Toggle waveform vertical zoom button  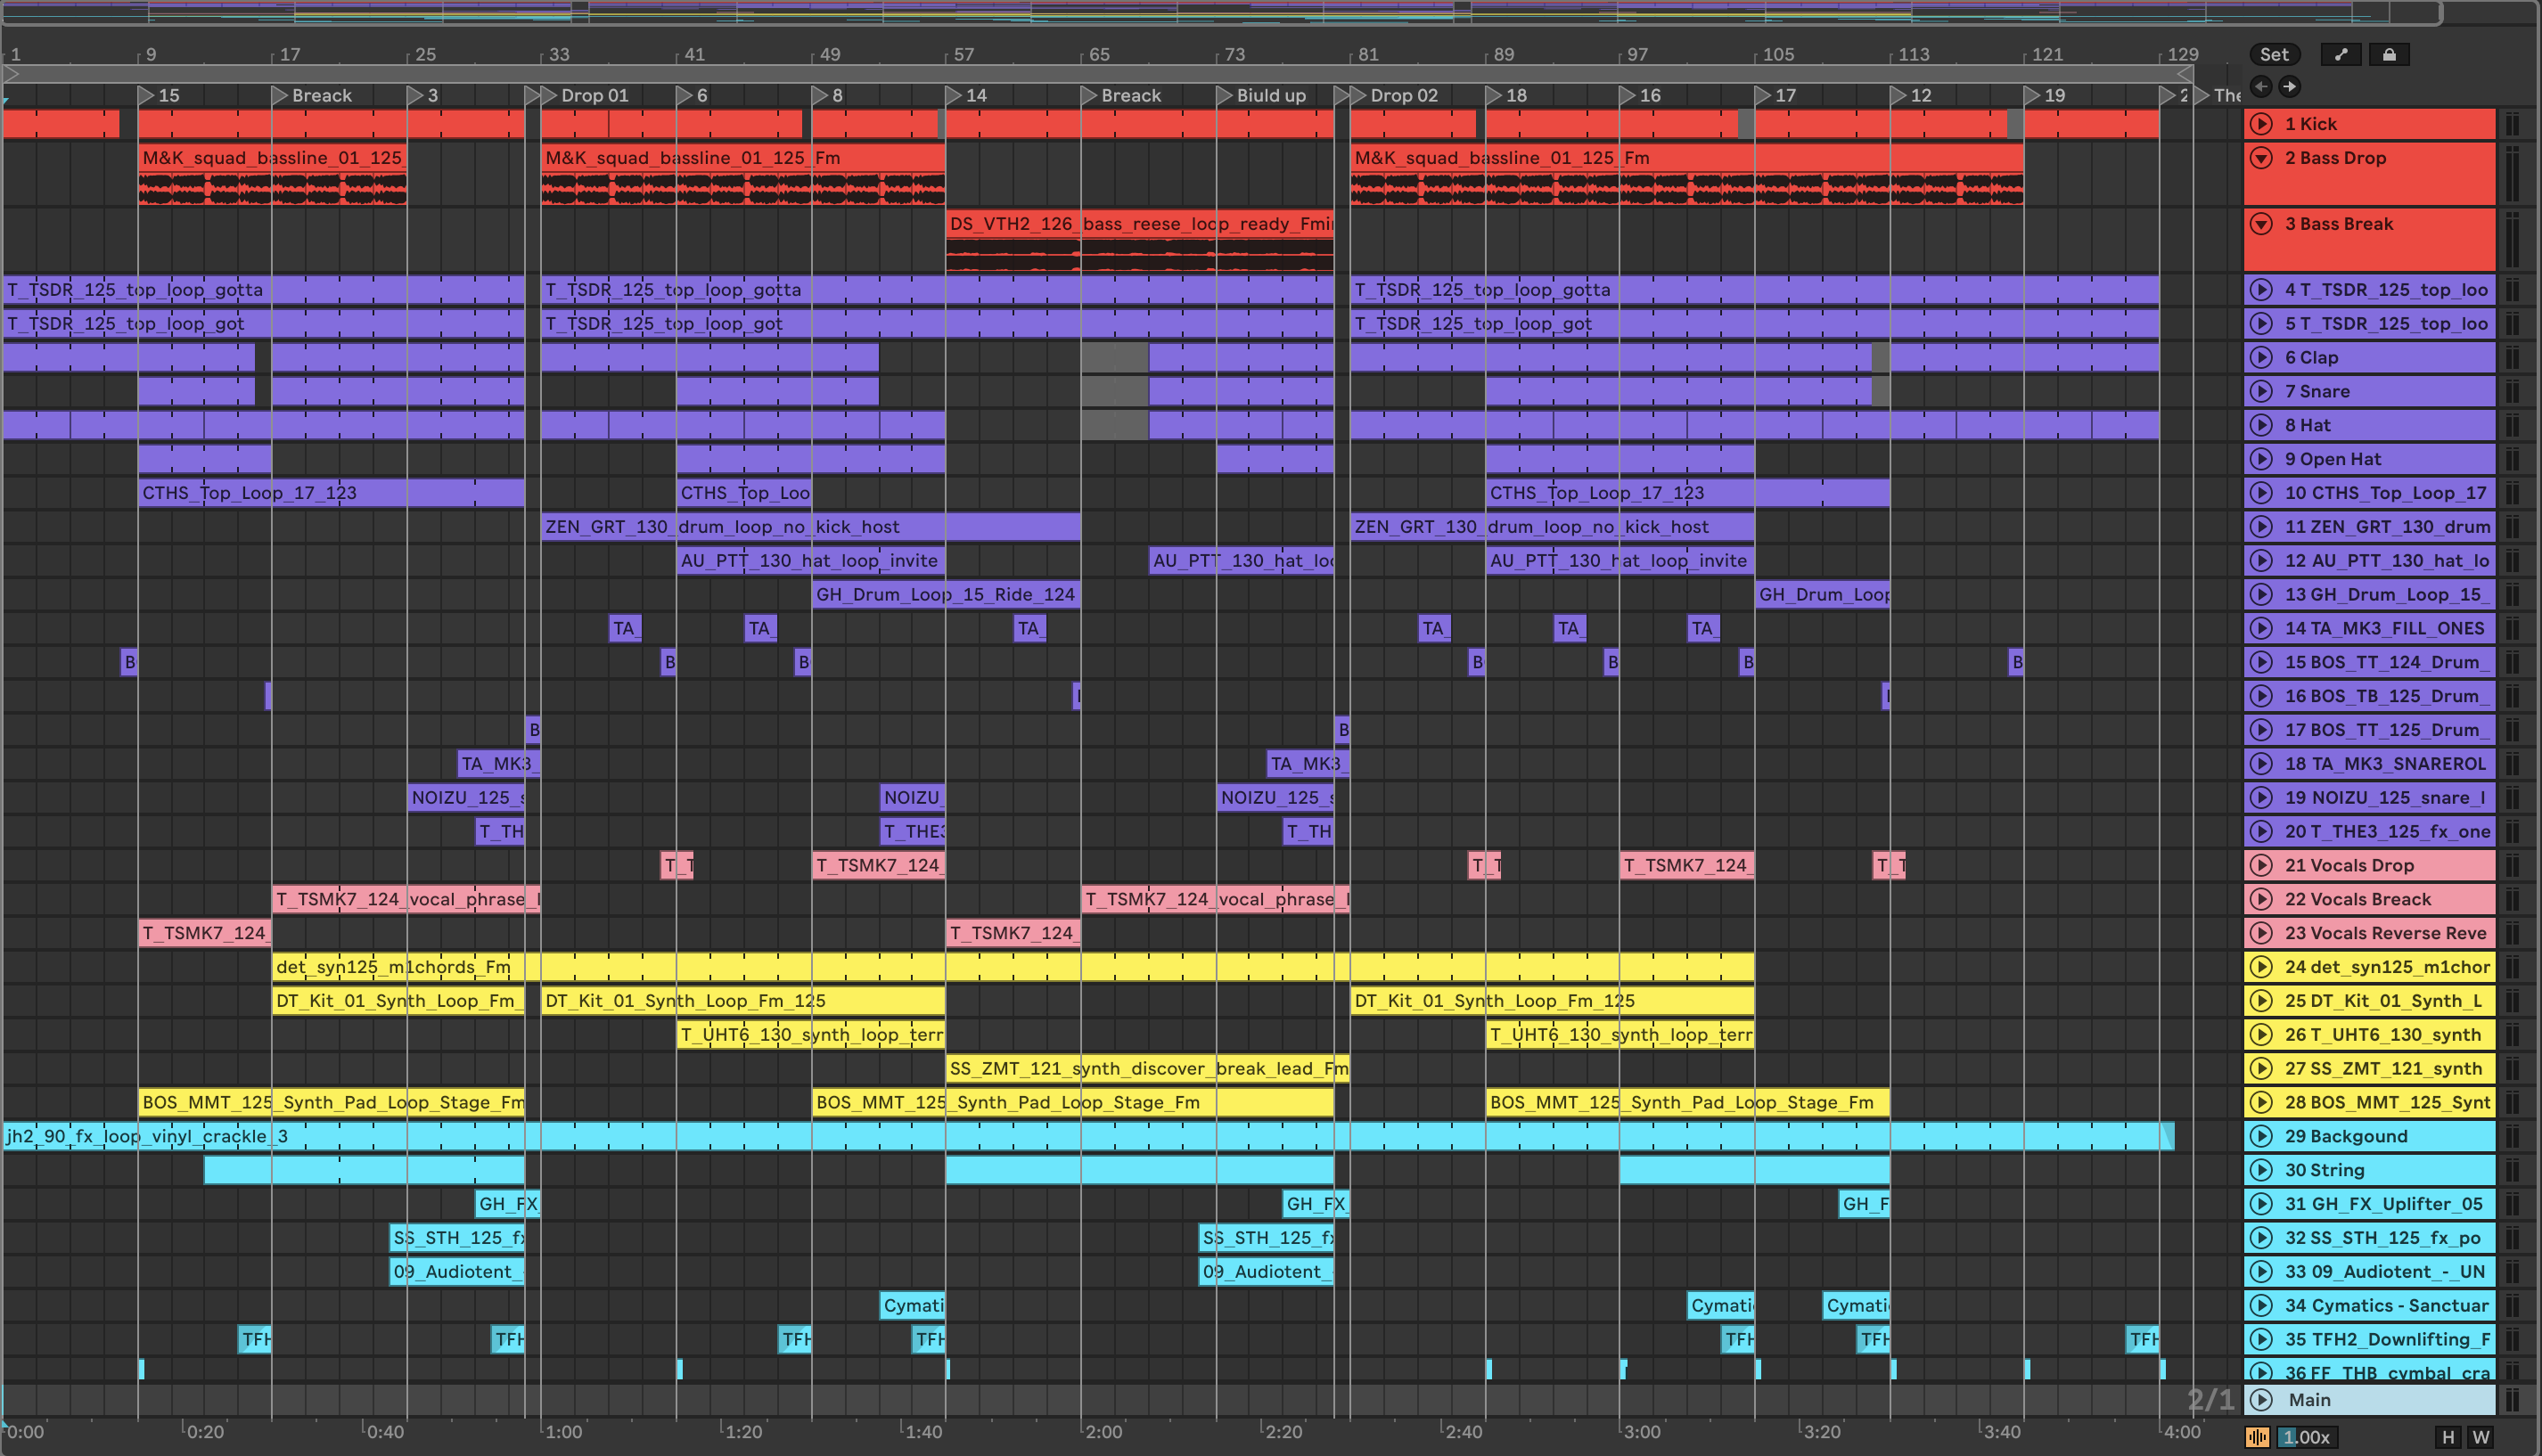[2257, 1437]
